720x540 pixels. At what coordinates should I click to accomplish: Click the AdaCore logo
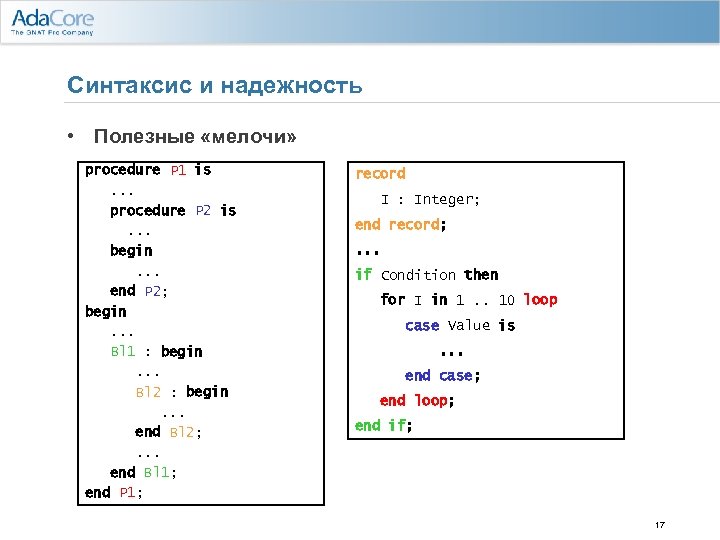(52, 22)
